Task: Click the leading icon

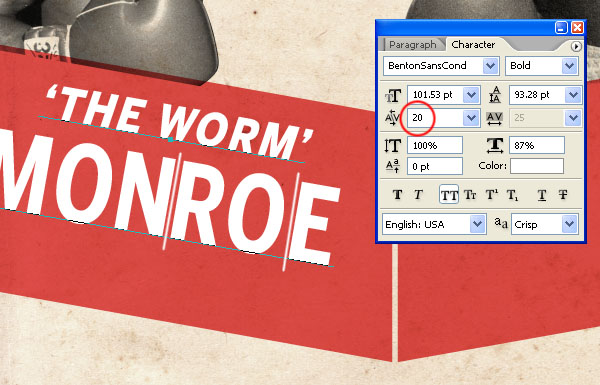Action: pos(495,95)
